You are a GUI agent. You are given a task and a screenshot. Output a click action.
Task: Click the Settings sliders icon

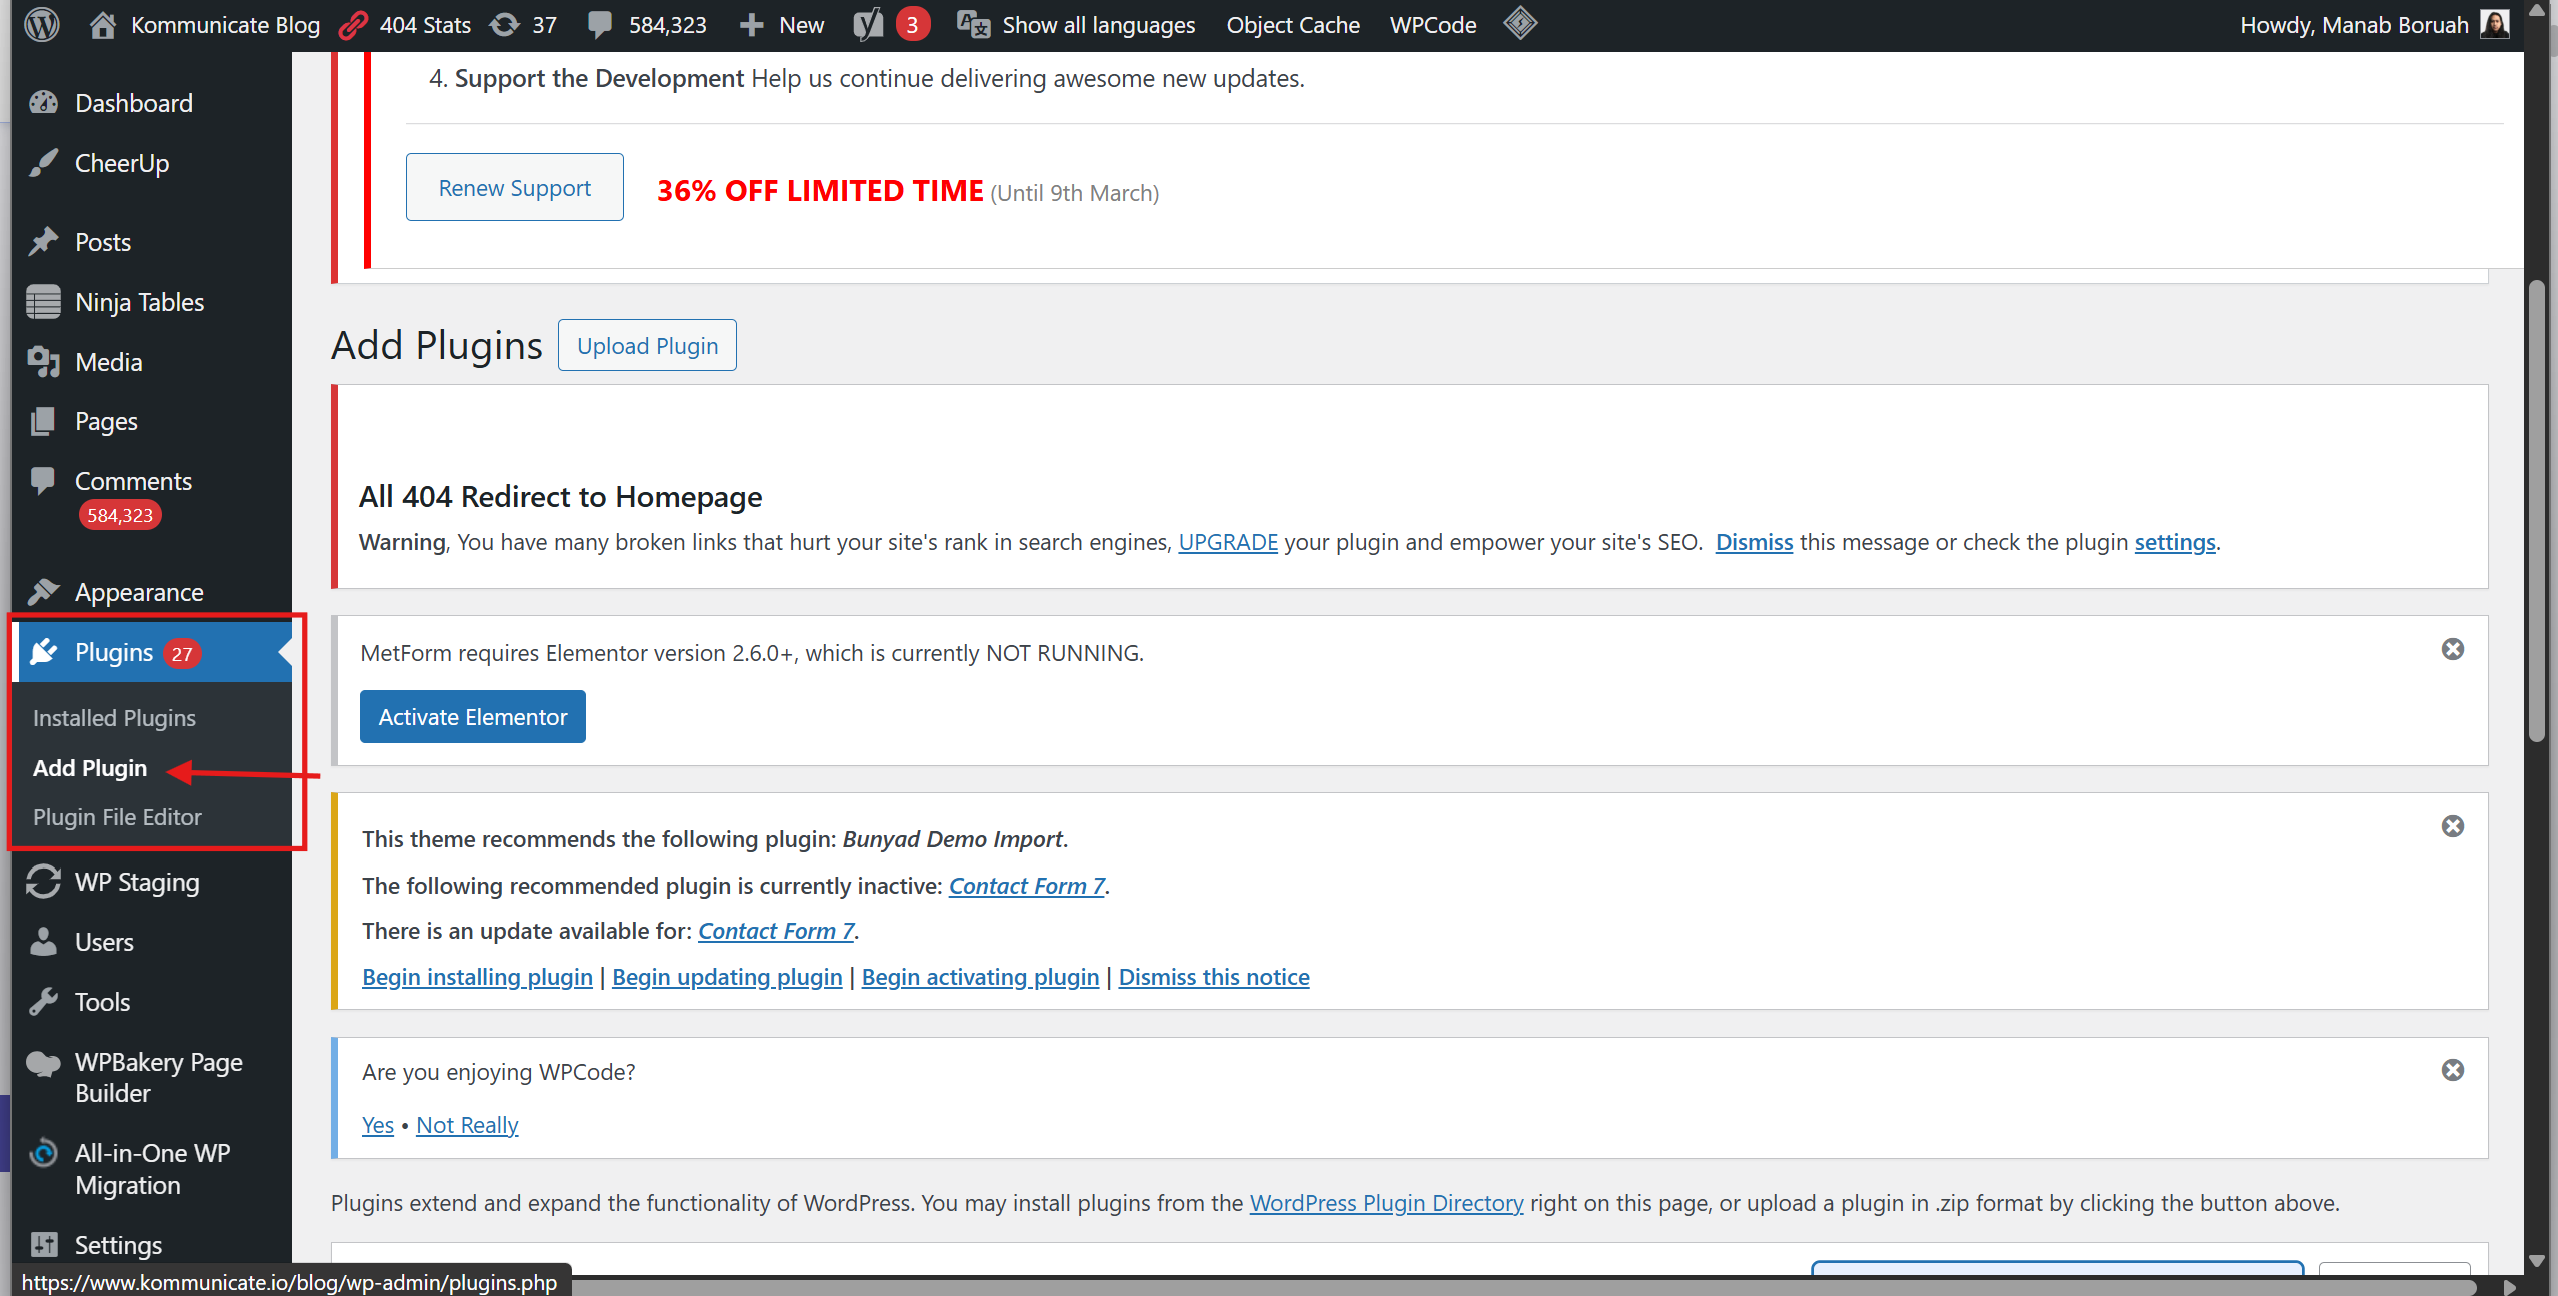[x=43, y=1244]
